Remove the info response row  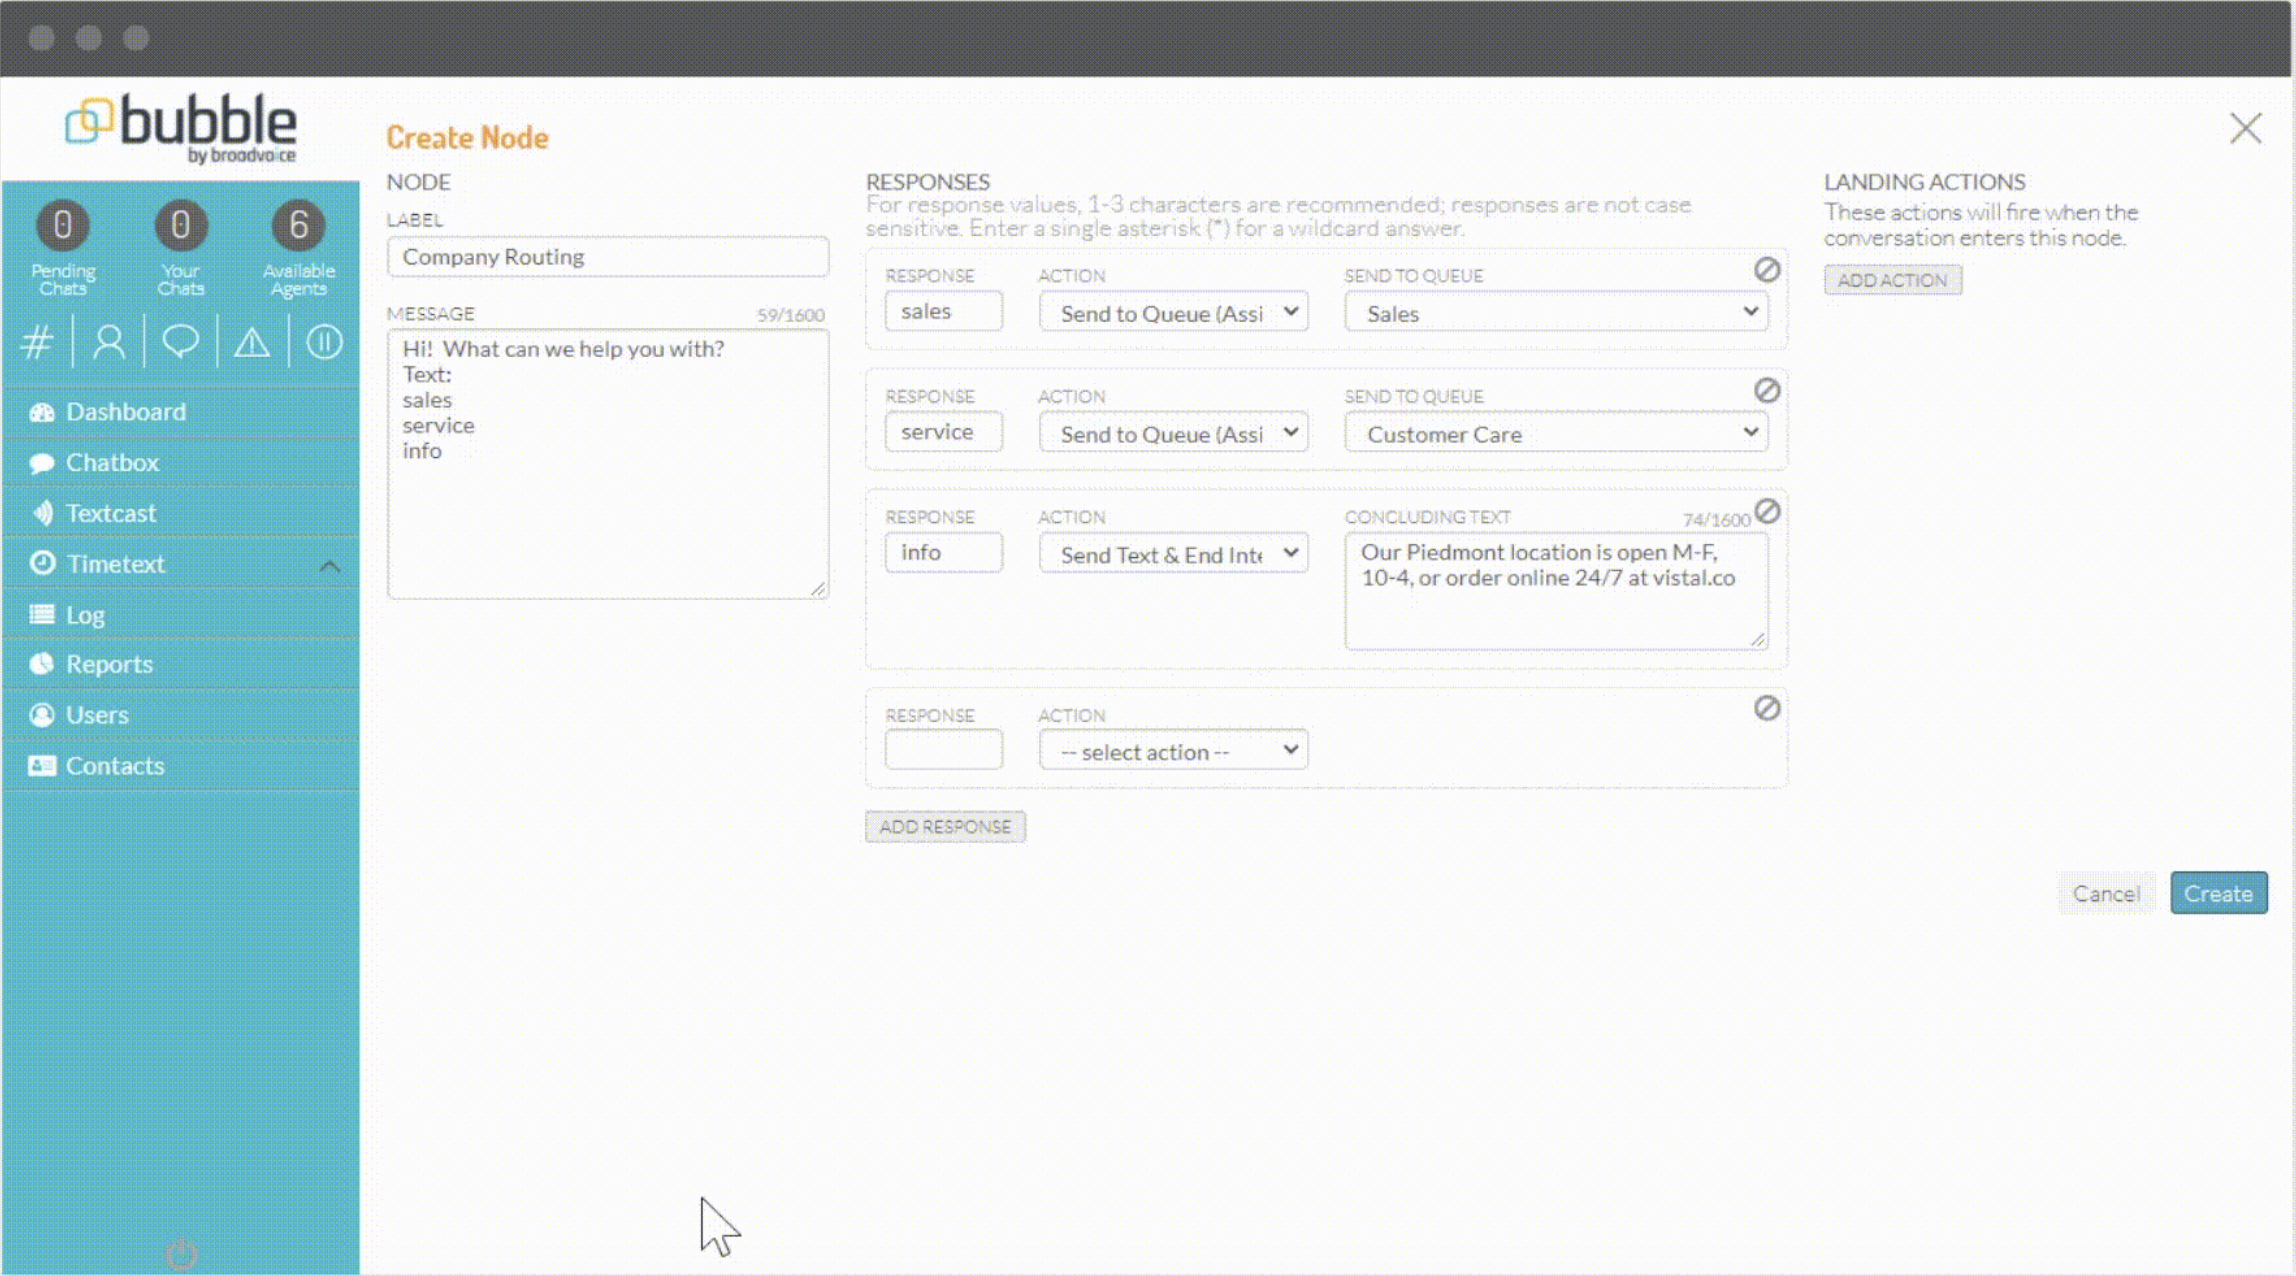click(x=1767, y=512)
